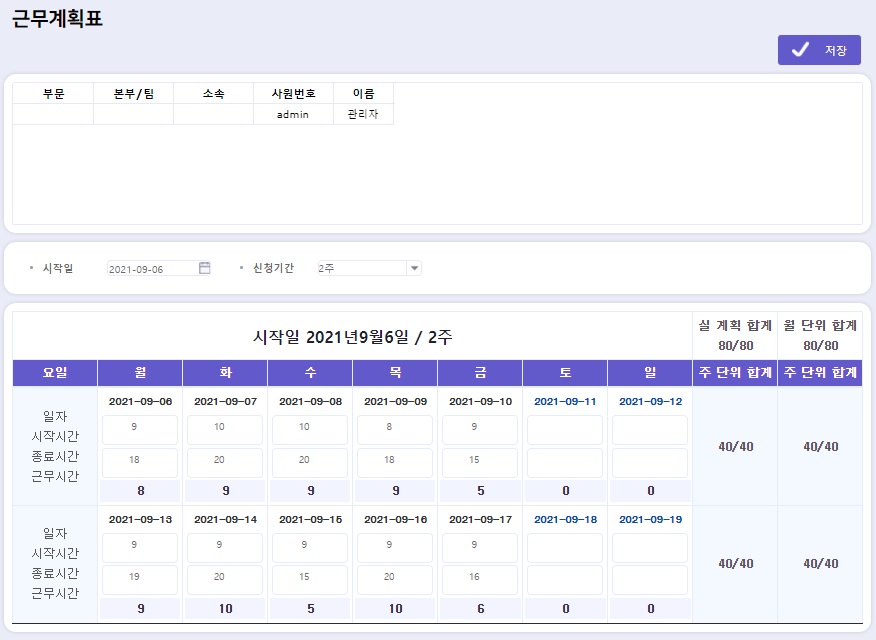This screenshot has height=640, width=876.
Task: Click the date label 2021-09-19
Action: 650,519
